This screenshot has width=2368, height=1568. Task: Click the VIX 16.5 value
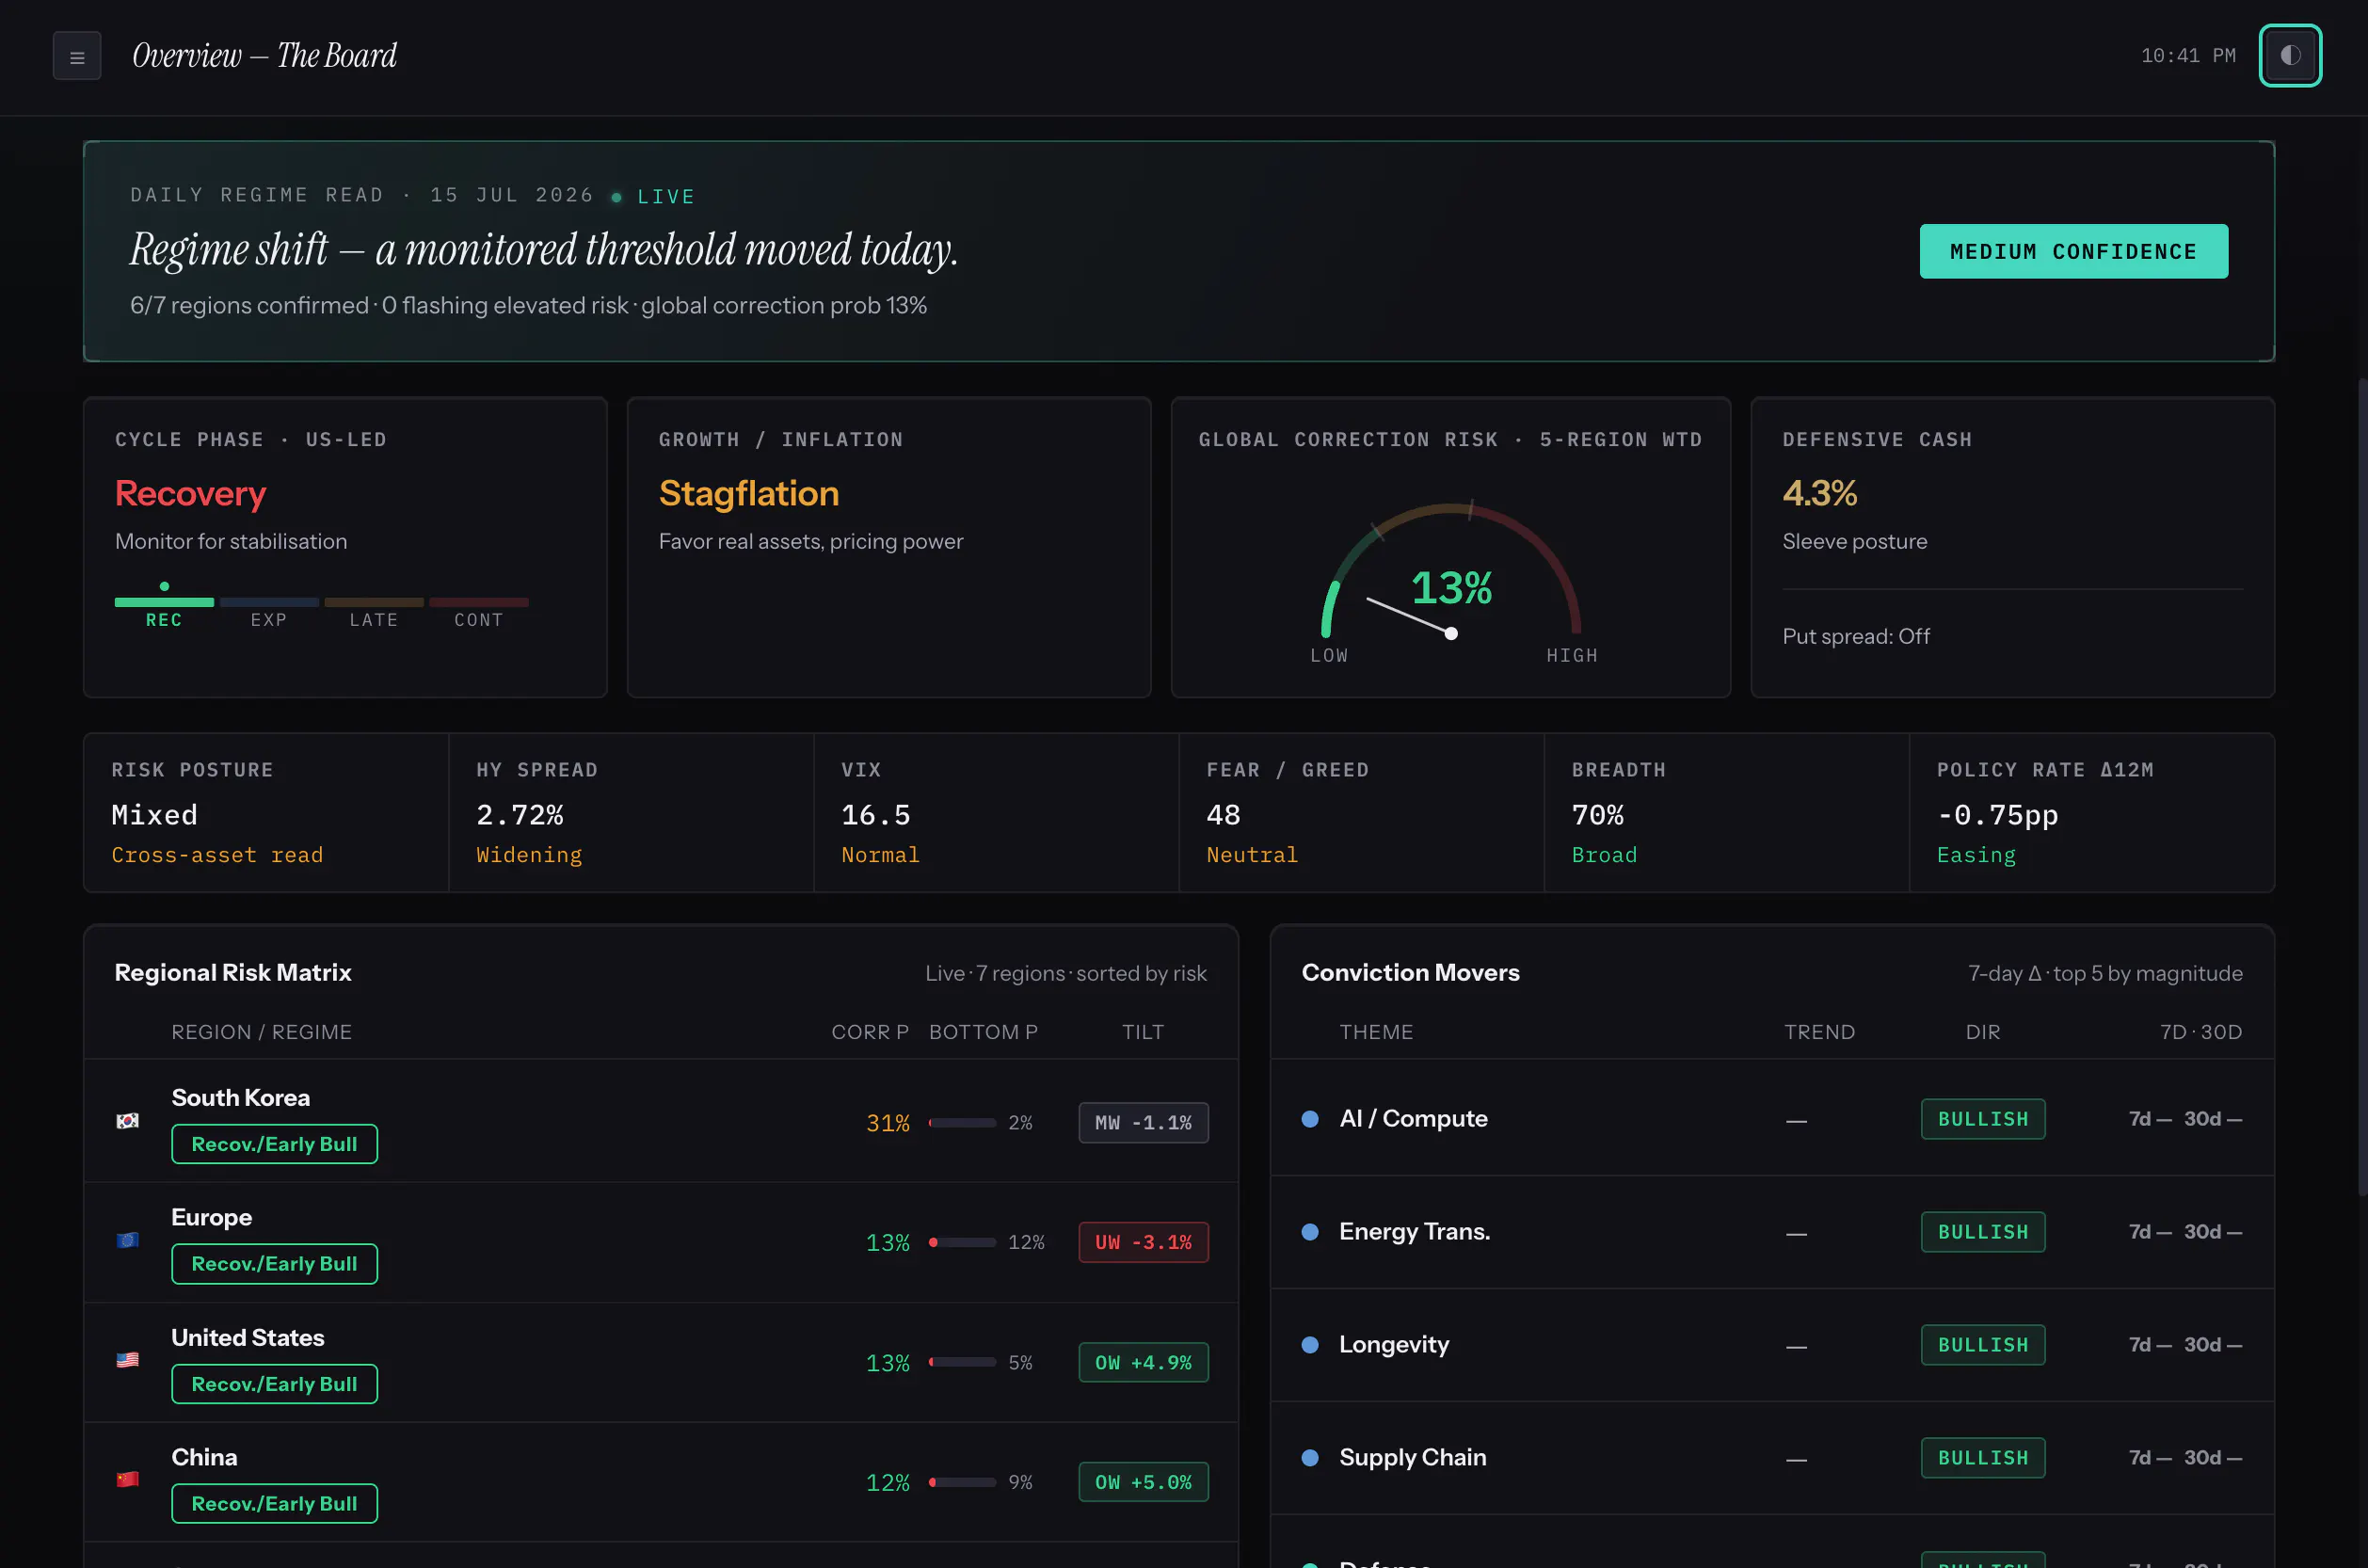876,815
